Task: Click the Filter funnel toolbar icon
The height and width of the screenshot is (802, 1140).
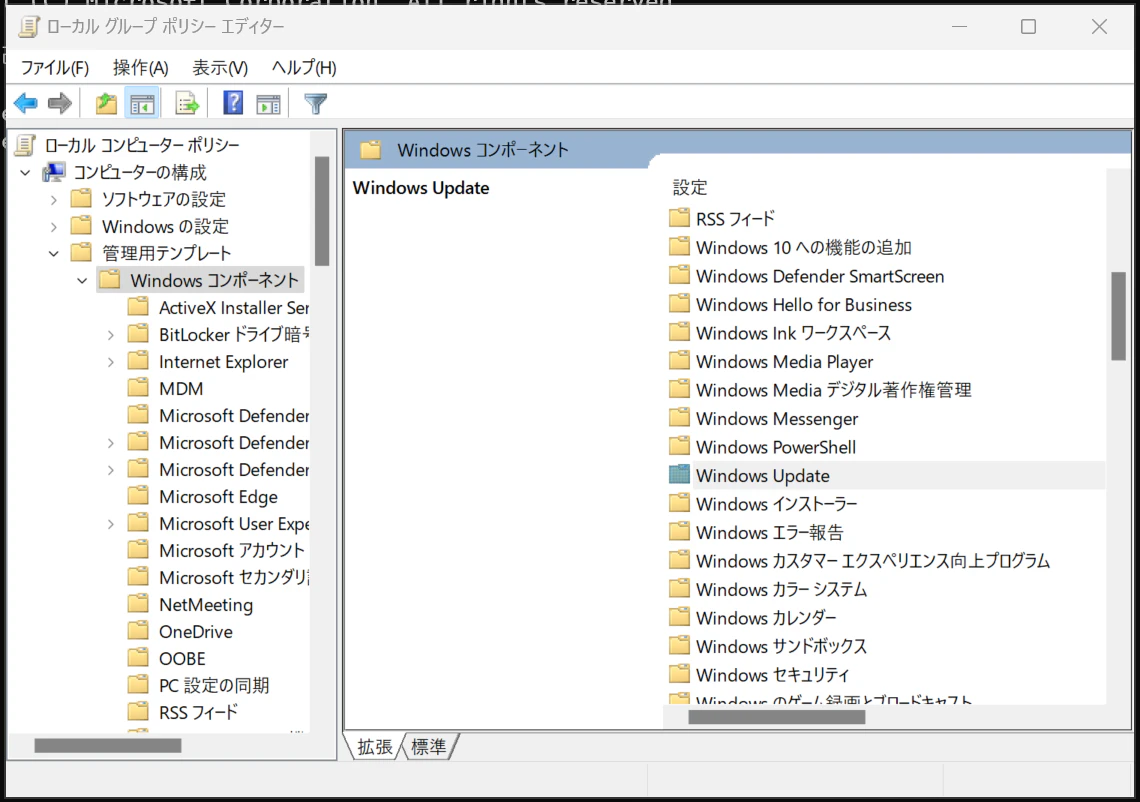Action: click(x=316, y=104)
